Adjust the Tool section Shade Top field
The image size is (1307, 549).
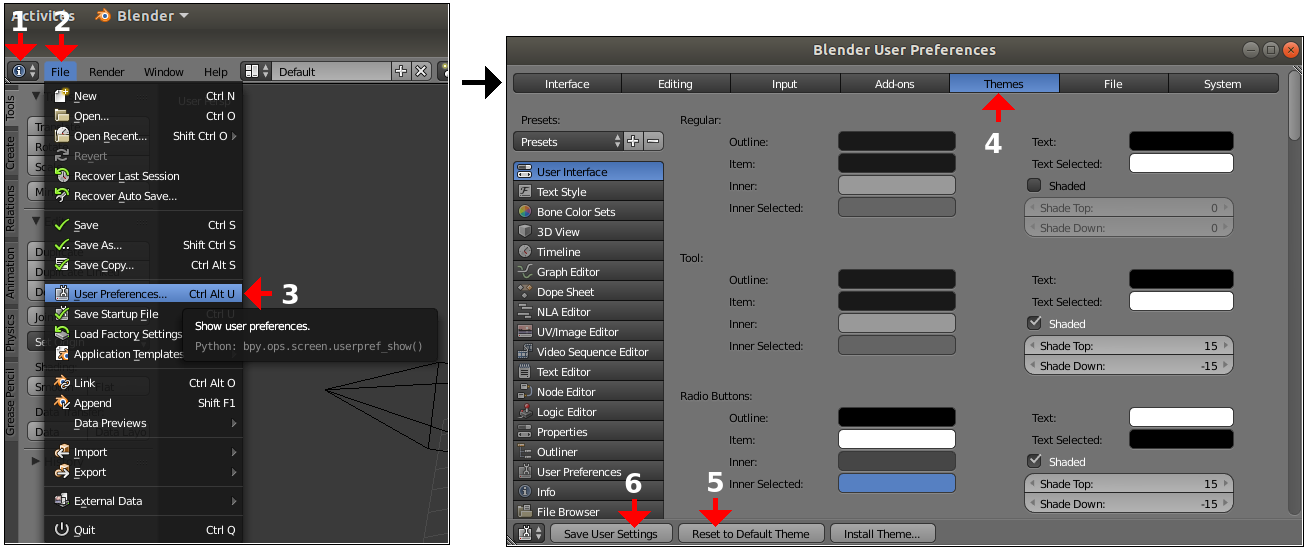pyautogui.click(x=1129, y=346)
